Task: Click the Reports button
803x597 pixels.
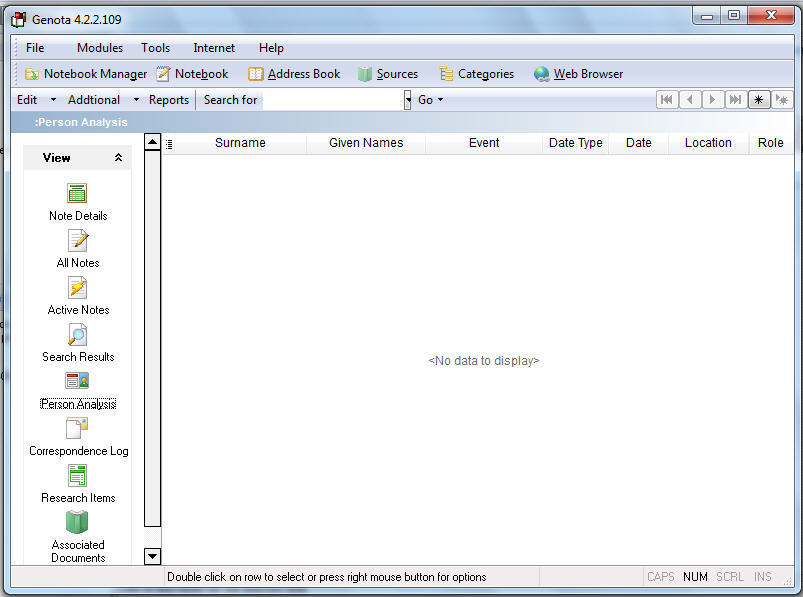Action: (168, 100)
